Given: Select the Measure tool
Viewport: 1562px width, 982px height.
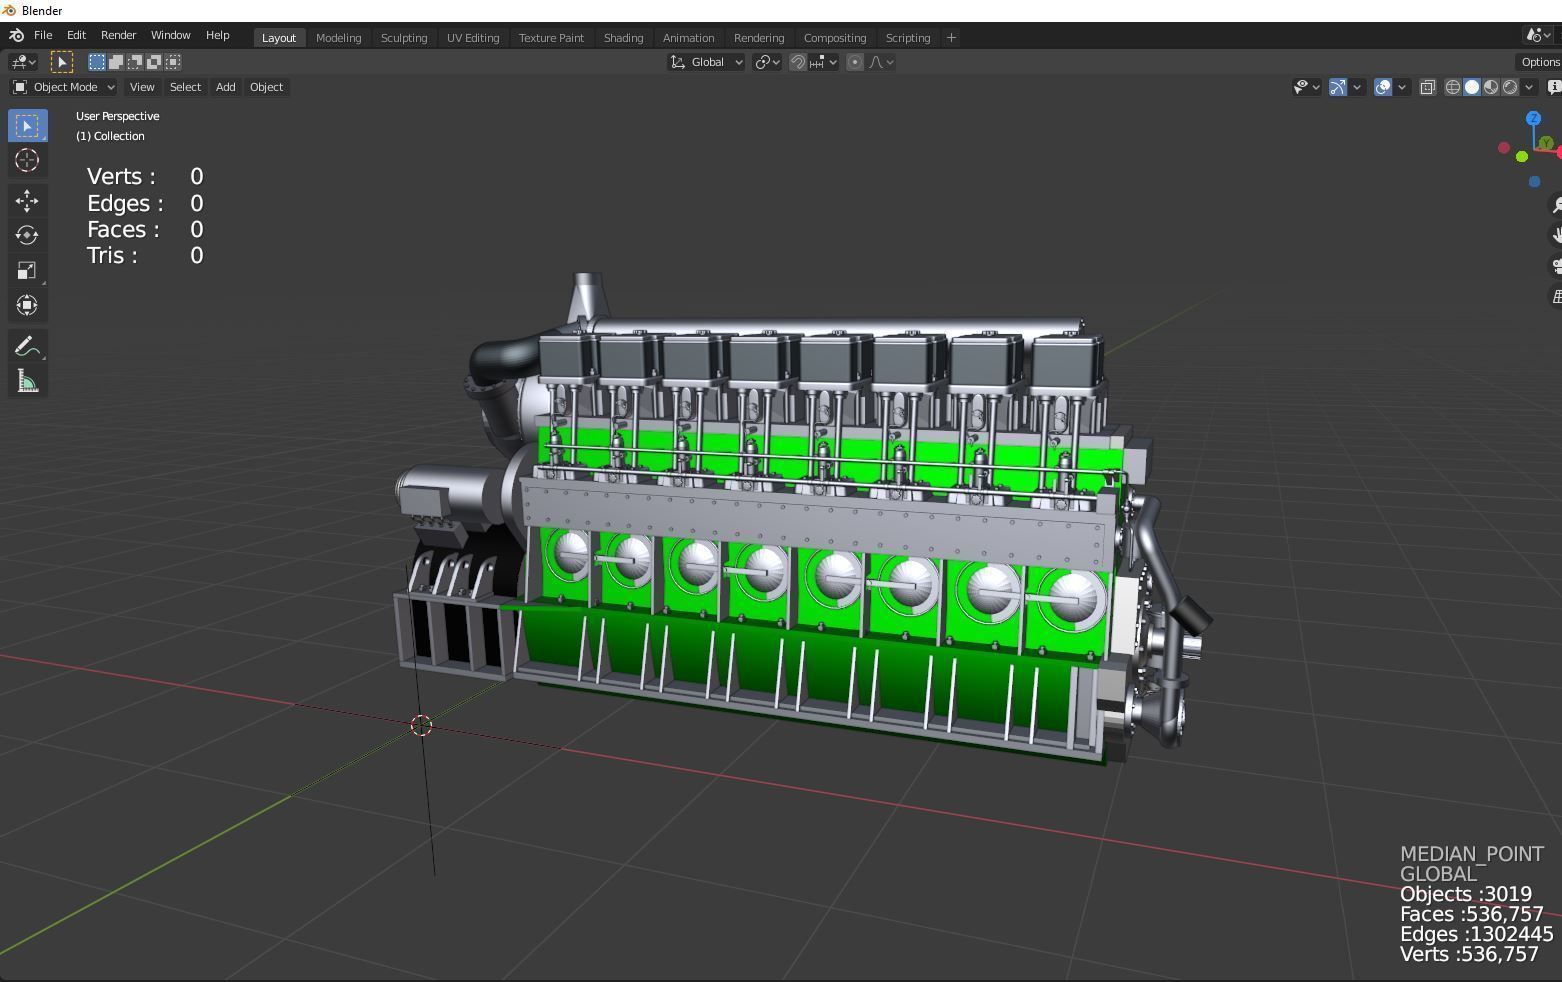Looking at the screenshot, I should [x=27, y=381].
